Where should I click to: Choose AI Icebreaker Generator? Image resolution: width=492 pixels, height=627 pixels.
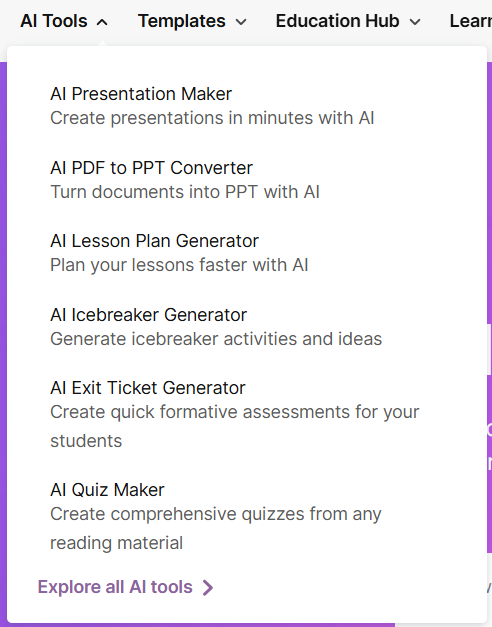[148, 315]
